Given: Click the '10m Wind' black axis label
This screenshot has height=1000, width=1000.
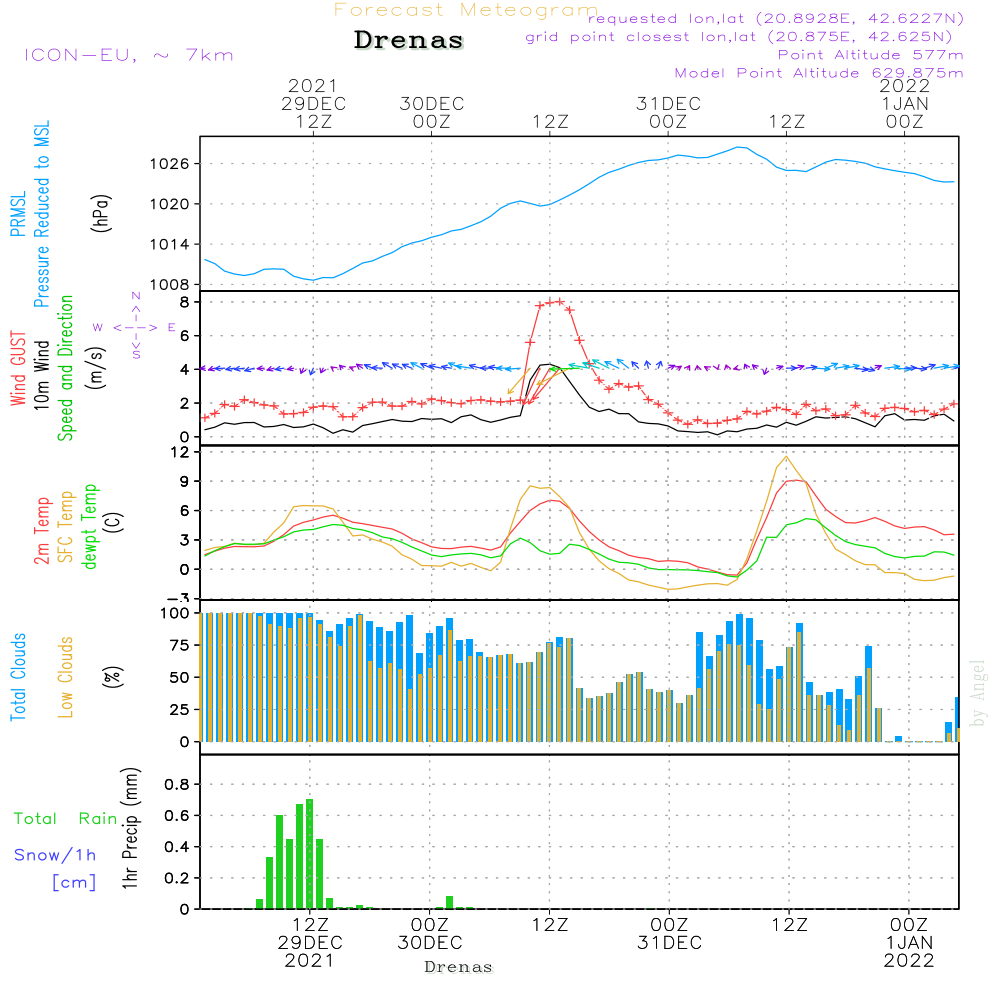Looking at the screenshot, I should click(x=41, y=374).
